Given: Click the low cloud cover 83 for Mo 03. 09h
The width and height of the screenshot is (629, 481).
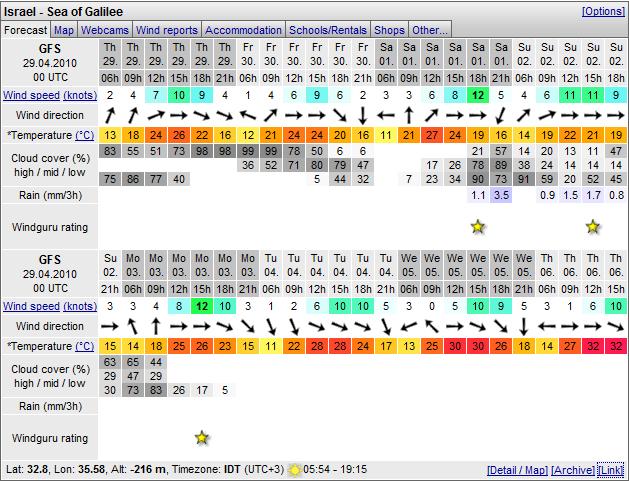Looking at the screenshot, I should [156, 390].
